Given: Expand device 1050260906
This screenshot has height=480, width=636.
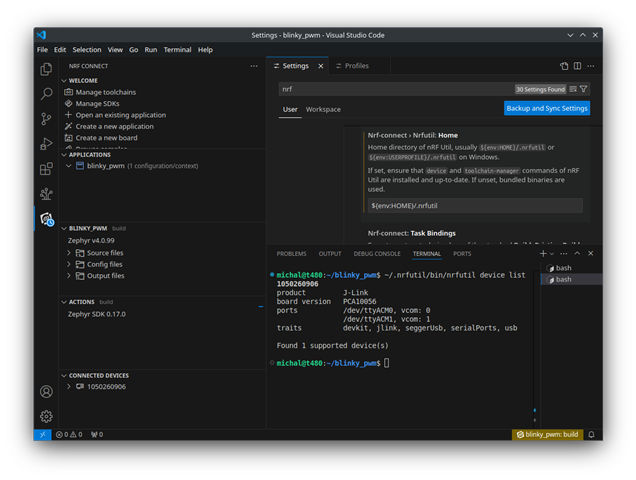Looking at the screenshot, I should [69, 387].
